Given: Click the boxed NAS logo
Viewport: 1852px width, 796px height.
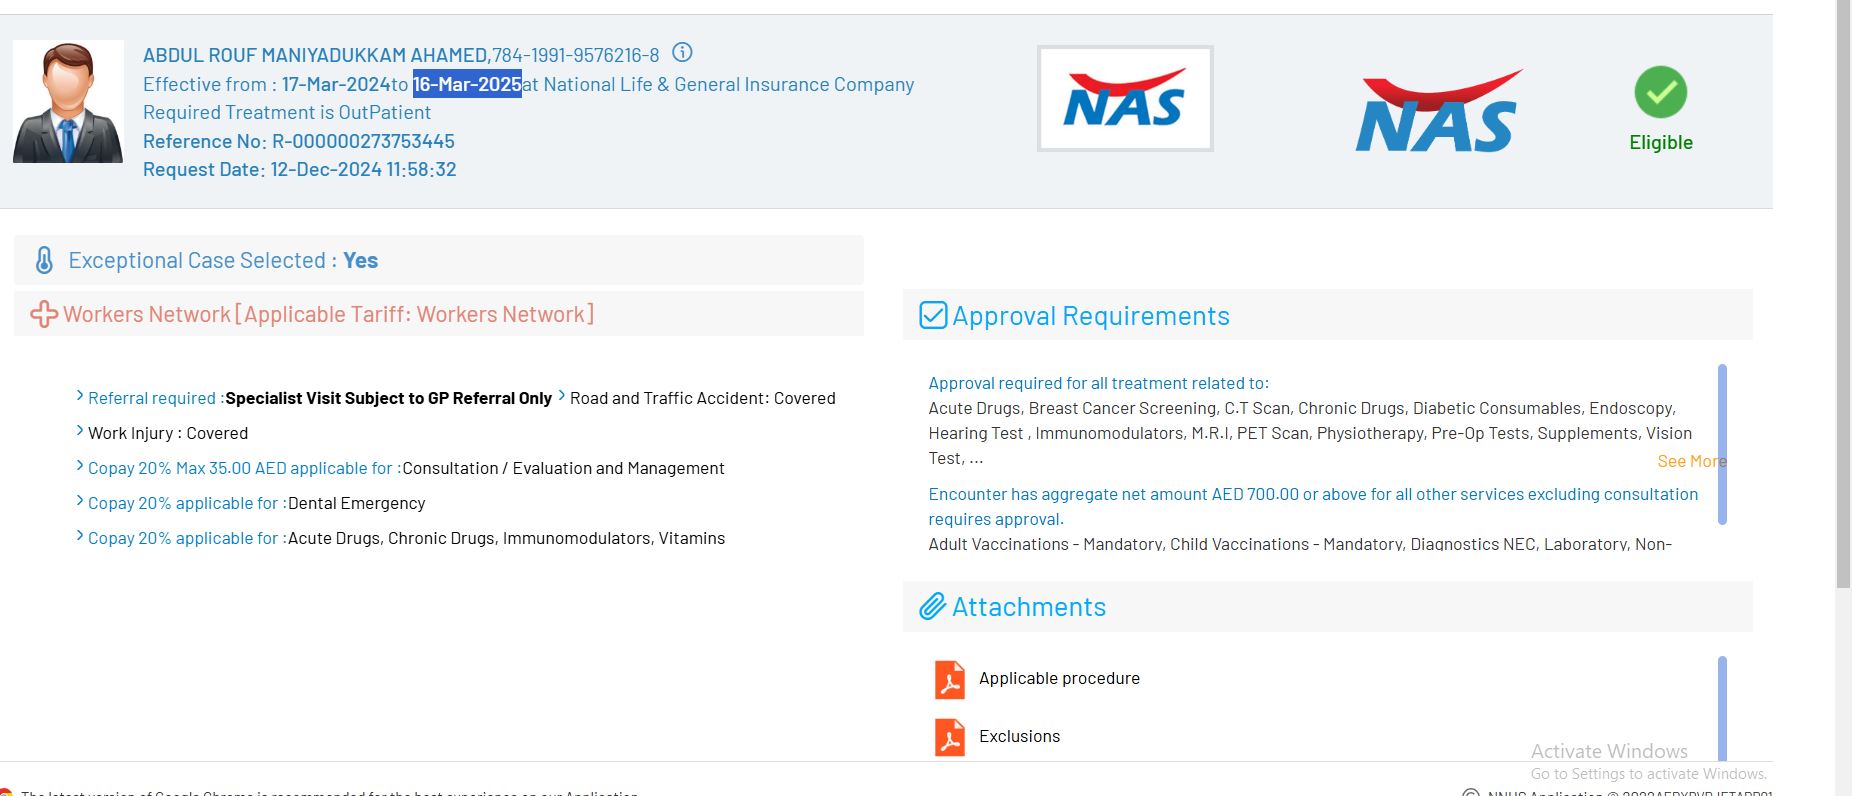Looking at the screenshot, I should [x=1125, y=98].
